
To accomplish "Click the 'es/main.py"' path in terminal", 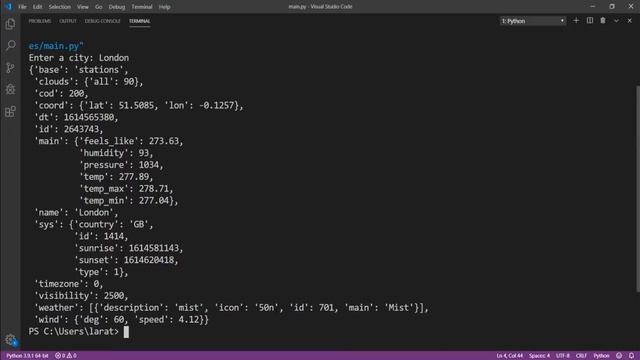I will [56, 46].
